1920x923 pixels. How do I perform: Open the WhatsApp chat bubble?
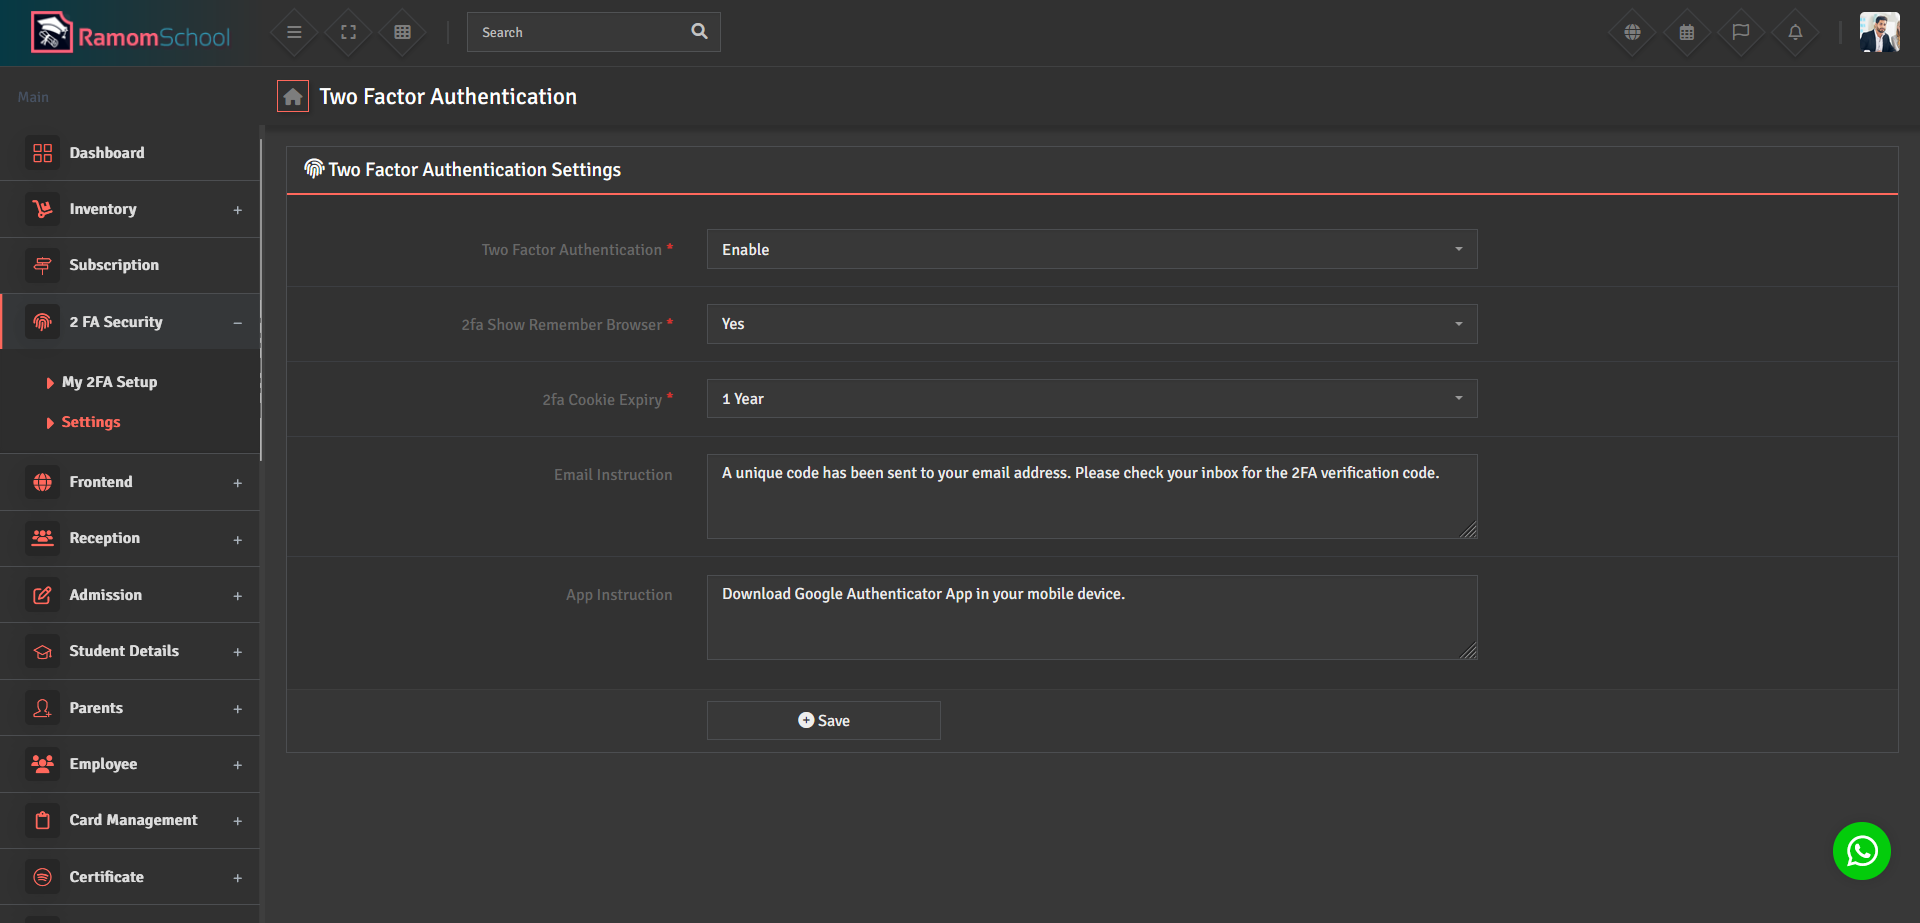click(1861, 851)
